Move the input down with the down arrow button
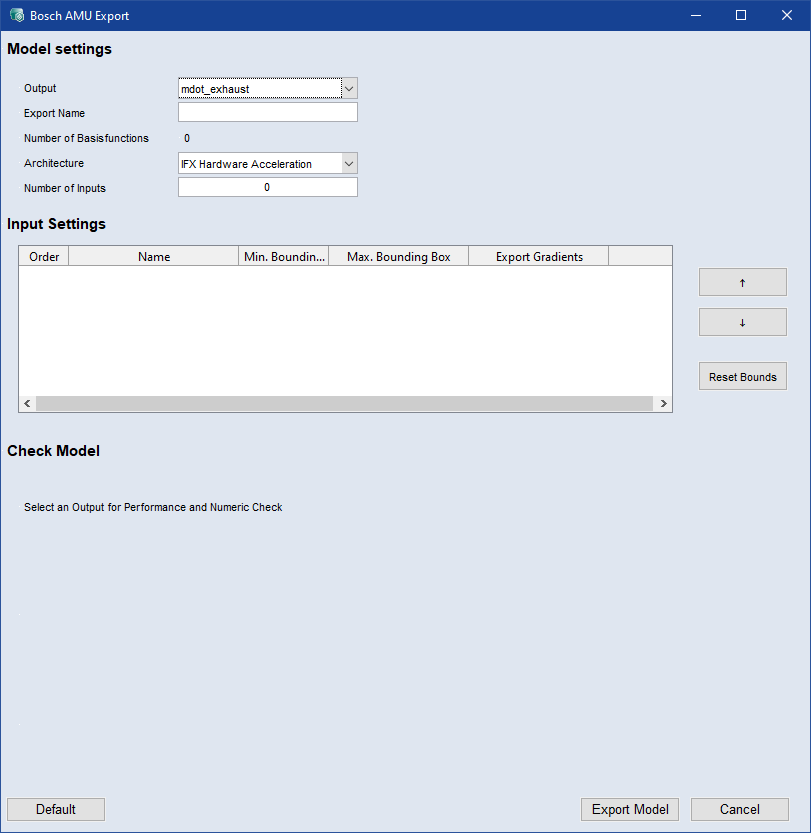The height and width of the screenshot is (833, 811). pos(742,322)
